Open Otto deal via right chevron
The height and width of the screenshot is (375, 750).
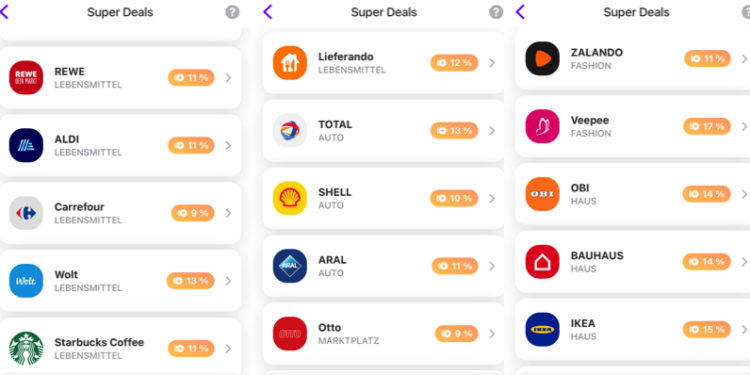pos(492,334)
